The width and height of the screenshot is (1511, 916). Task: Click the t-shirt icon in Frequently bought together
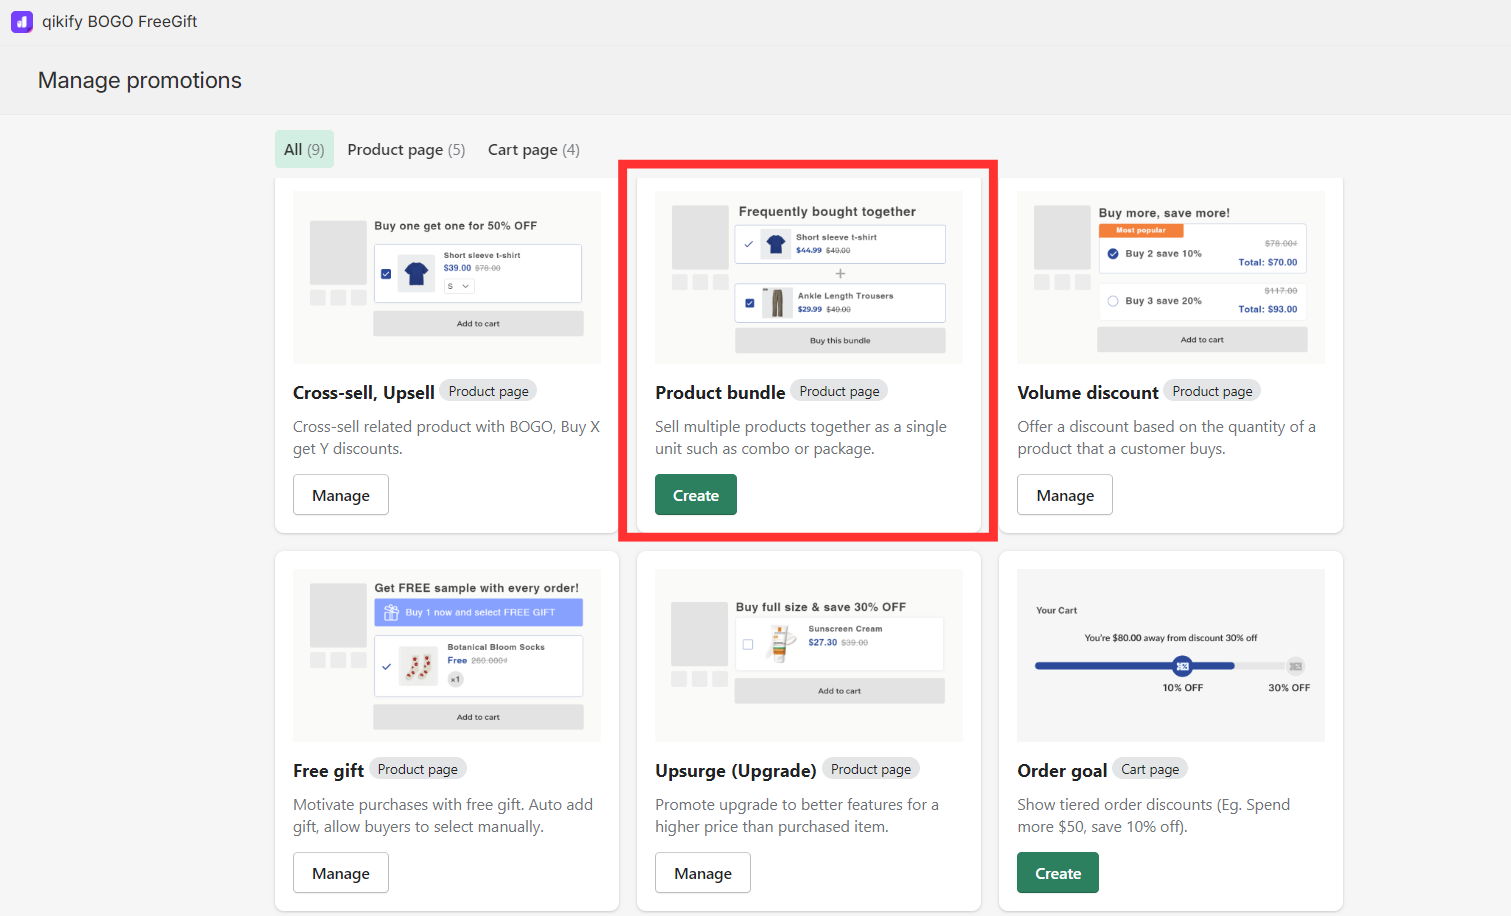tap(776, 244)
